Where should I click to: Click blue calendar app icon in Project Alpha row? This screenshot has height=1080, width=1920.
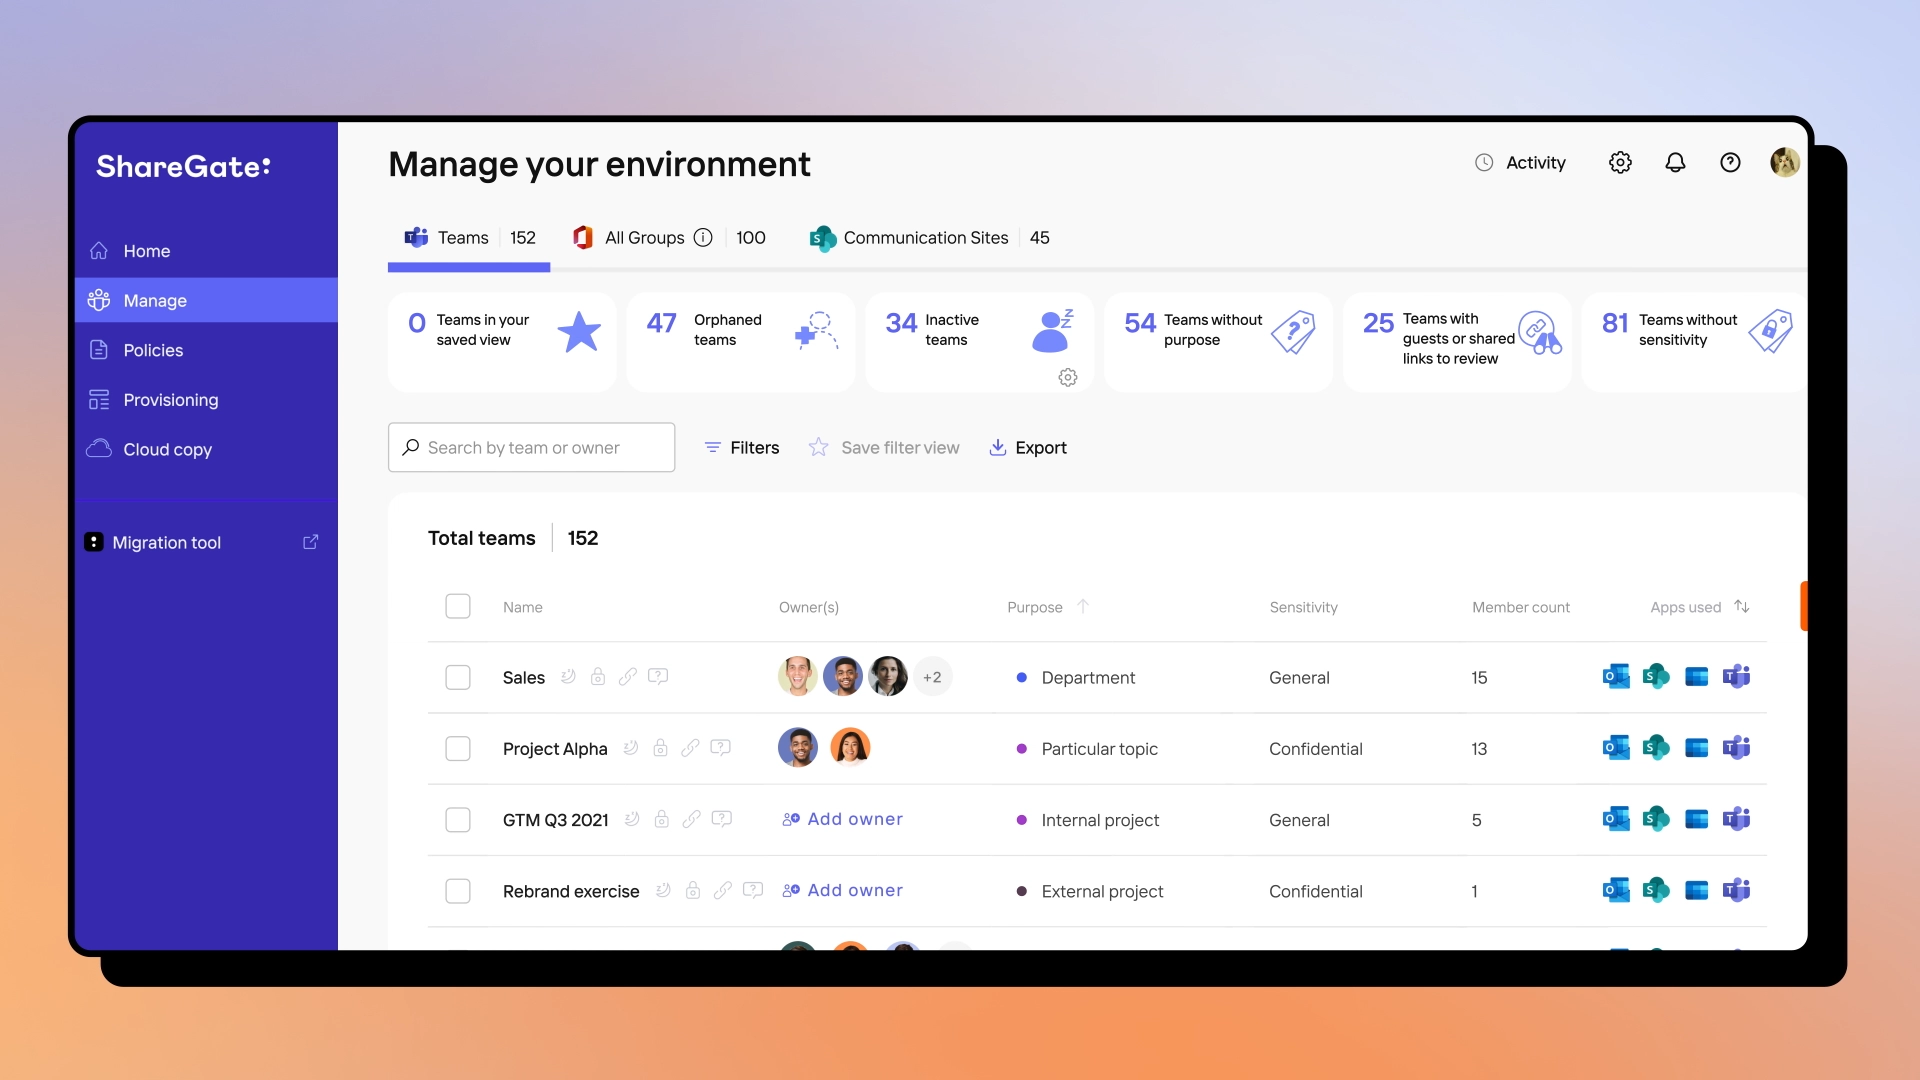pyautogui.click(x=1697, y=748)
